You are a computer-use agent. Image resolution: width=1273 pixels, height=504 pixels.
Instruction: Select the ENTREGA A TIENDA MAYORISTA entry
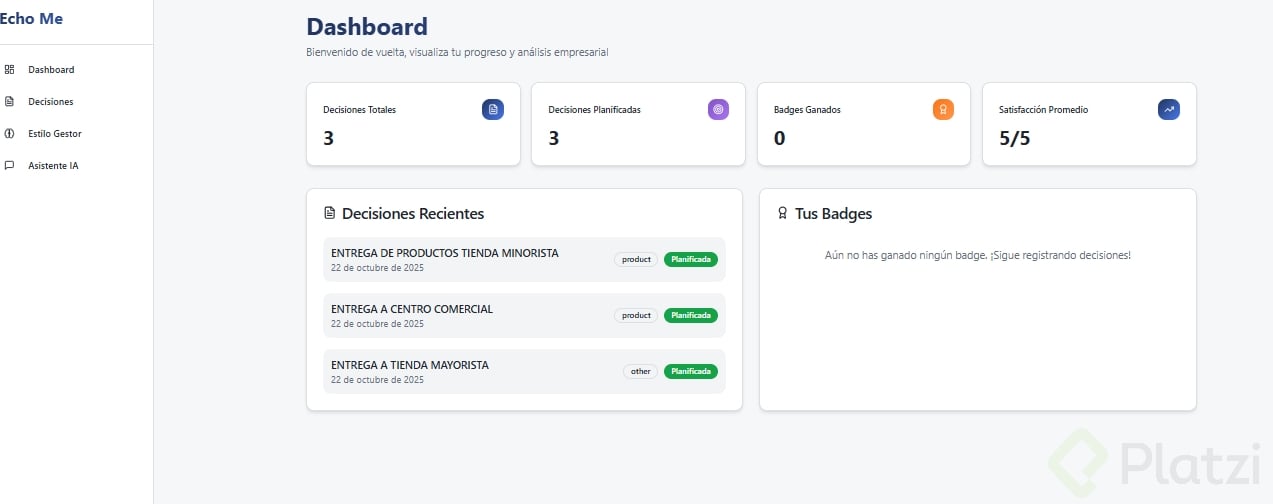click(410, 365)
